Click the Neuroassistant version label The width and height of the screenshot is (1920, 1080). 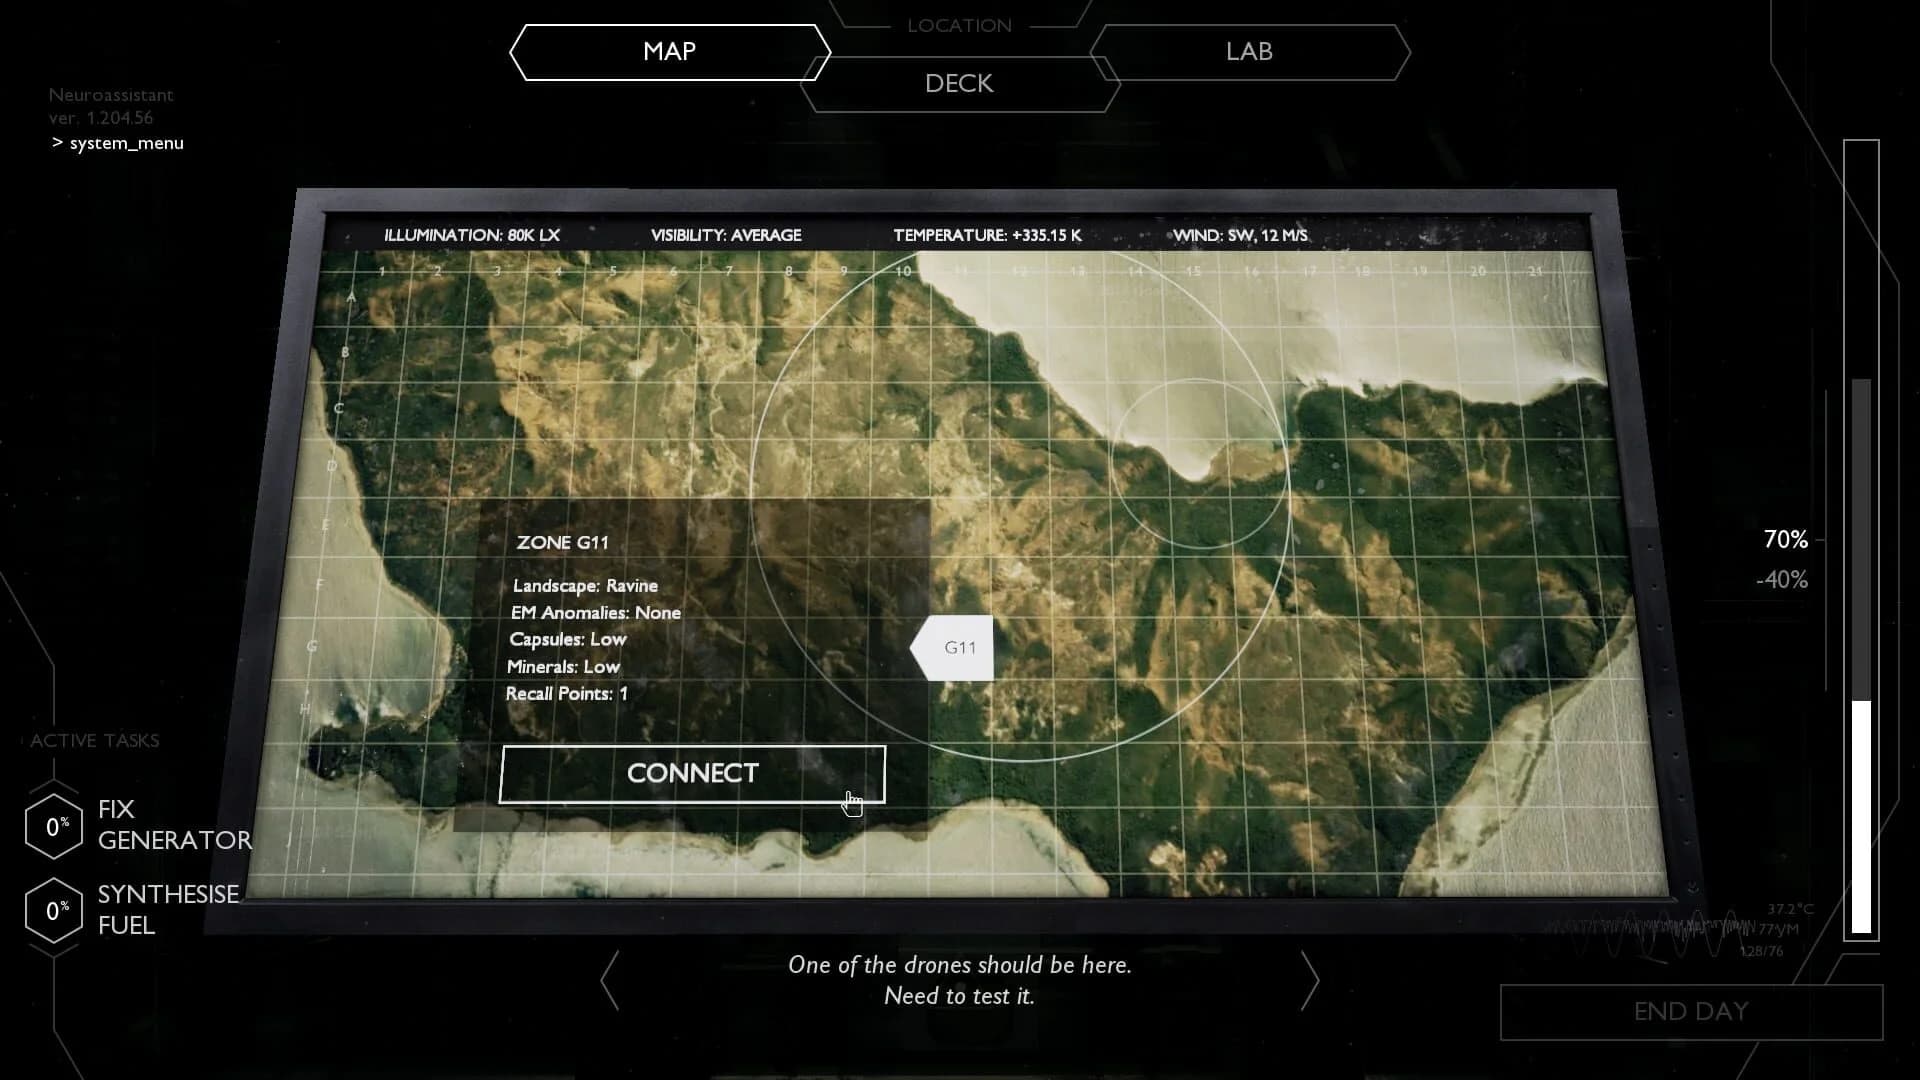tap(111, 106)
